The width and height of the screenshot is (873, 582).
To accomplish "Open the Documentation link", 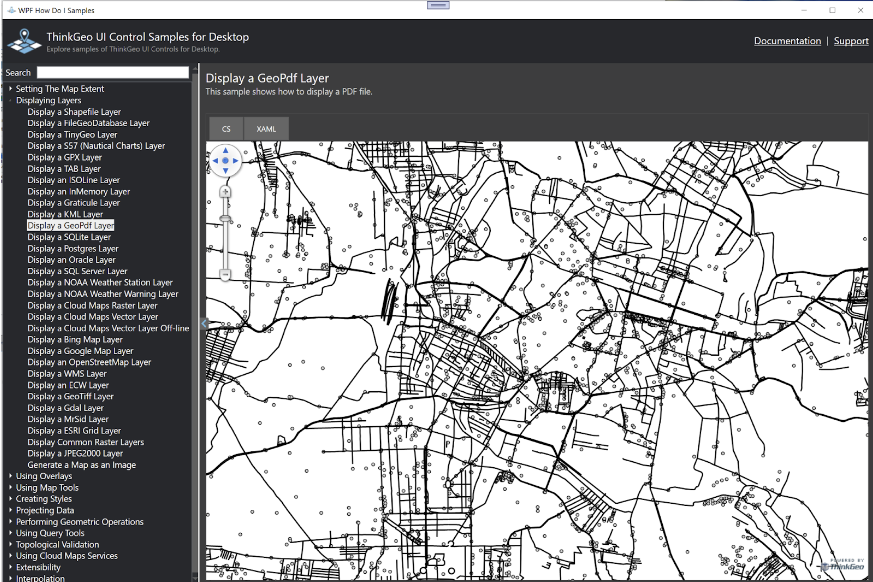I will [x=787, y=41].
